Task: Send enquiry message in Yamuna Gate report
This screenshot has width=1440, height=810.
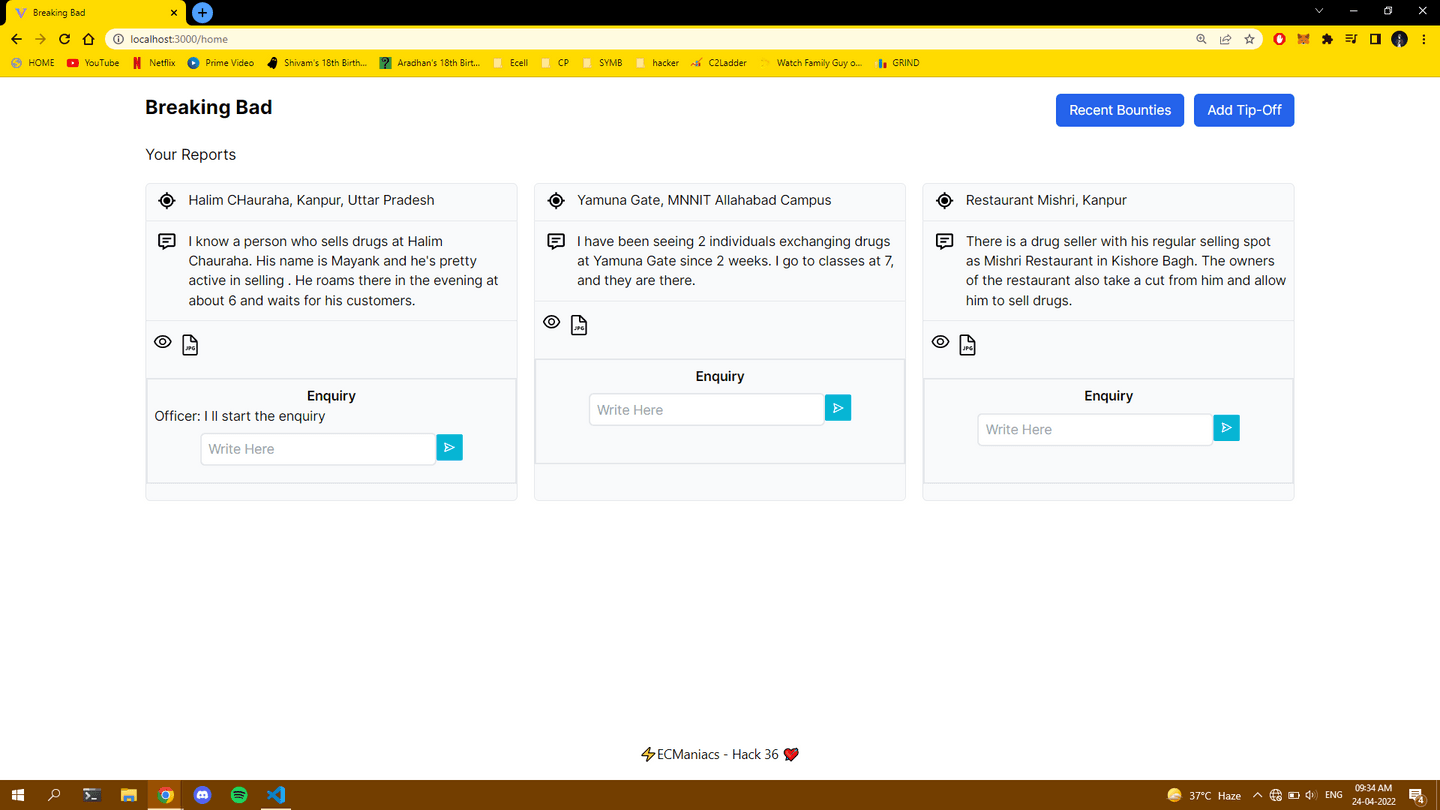Action: (838, 408)
